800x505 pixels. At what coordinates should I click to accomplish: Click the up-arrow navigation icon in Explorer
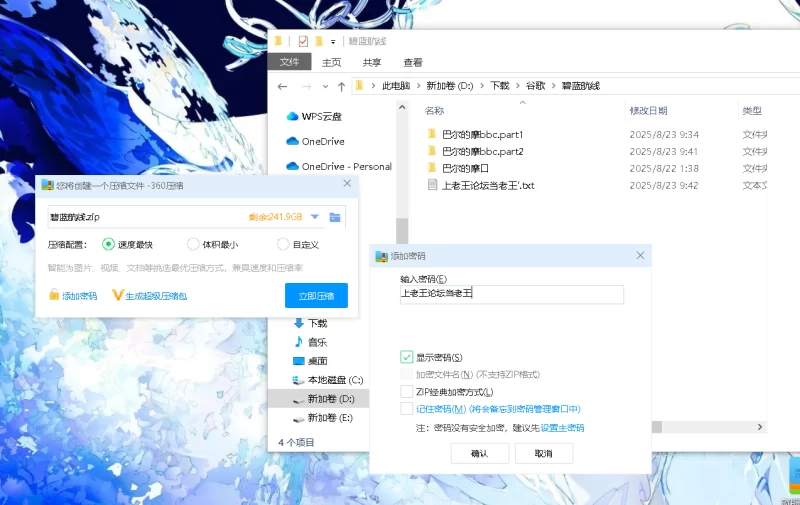[341, 86]
